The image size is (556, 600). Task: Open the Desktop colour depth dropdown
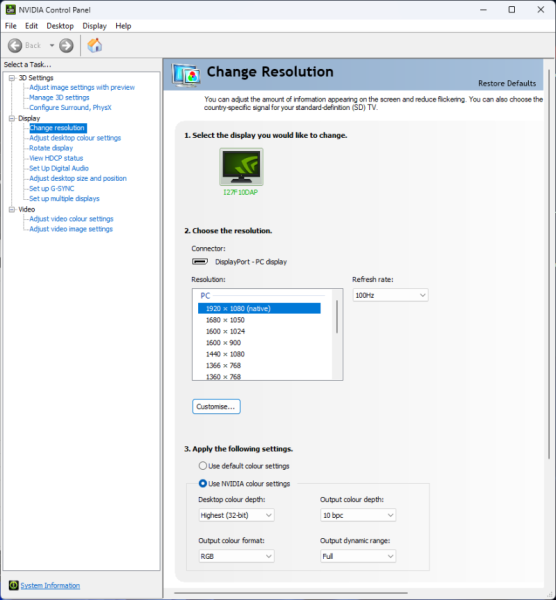(236, 515)
